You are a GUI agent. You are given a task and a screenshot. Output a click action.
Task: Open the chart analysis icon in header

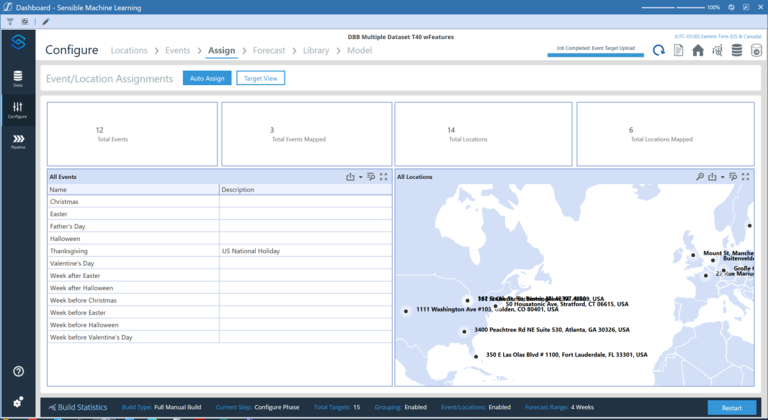tap(718, 50)
